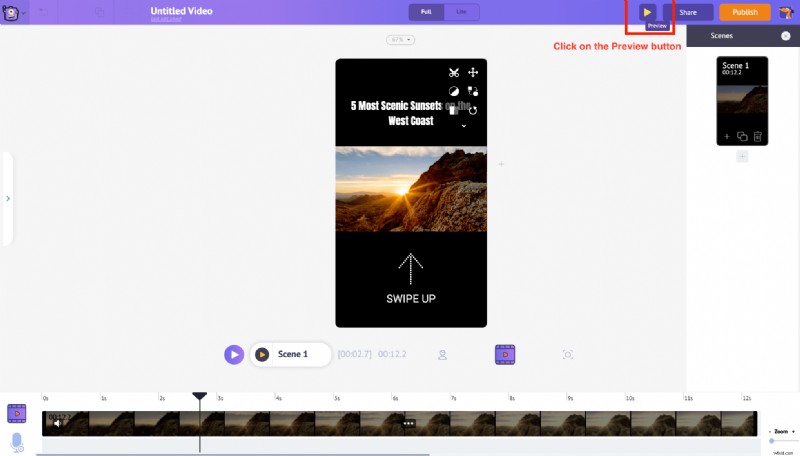800x456 pixels.
Task: Click the 10s mark on timeline ruler
Action: pyautogui.click(x=630, y=398)
